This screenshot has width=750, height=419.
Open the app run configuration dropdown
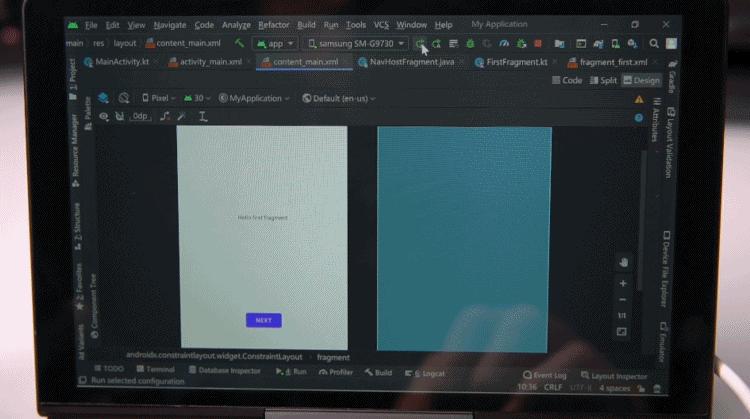pyautogui.click(x=275, y=44)
